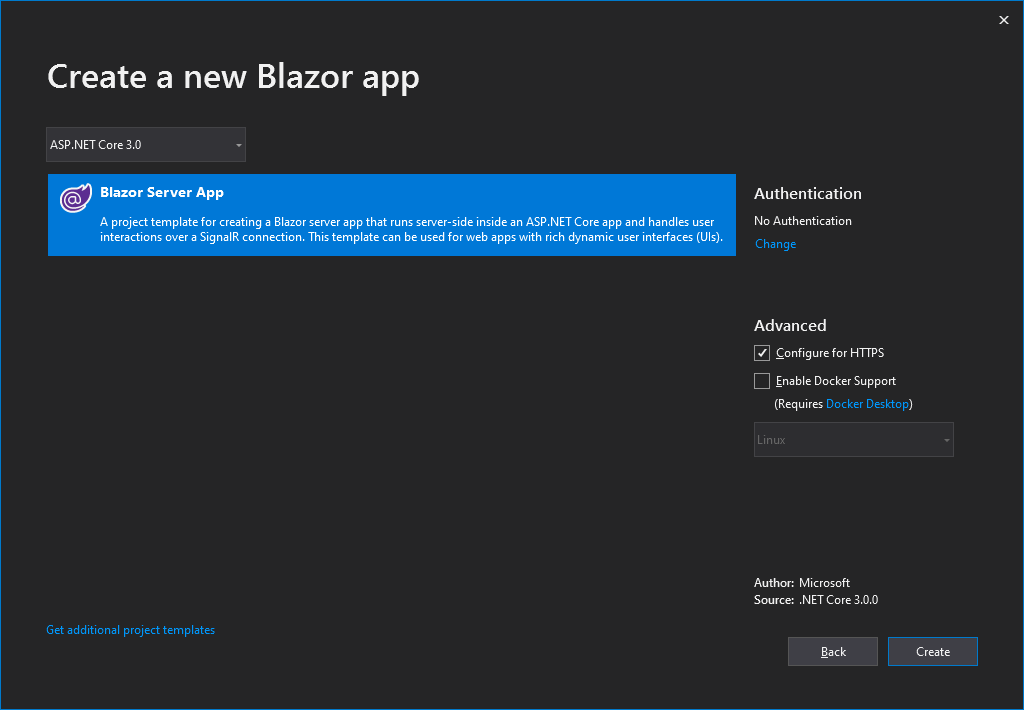Click the Blazor server app description paragraph

click(x=411, y=229)
